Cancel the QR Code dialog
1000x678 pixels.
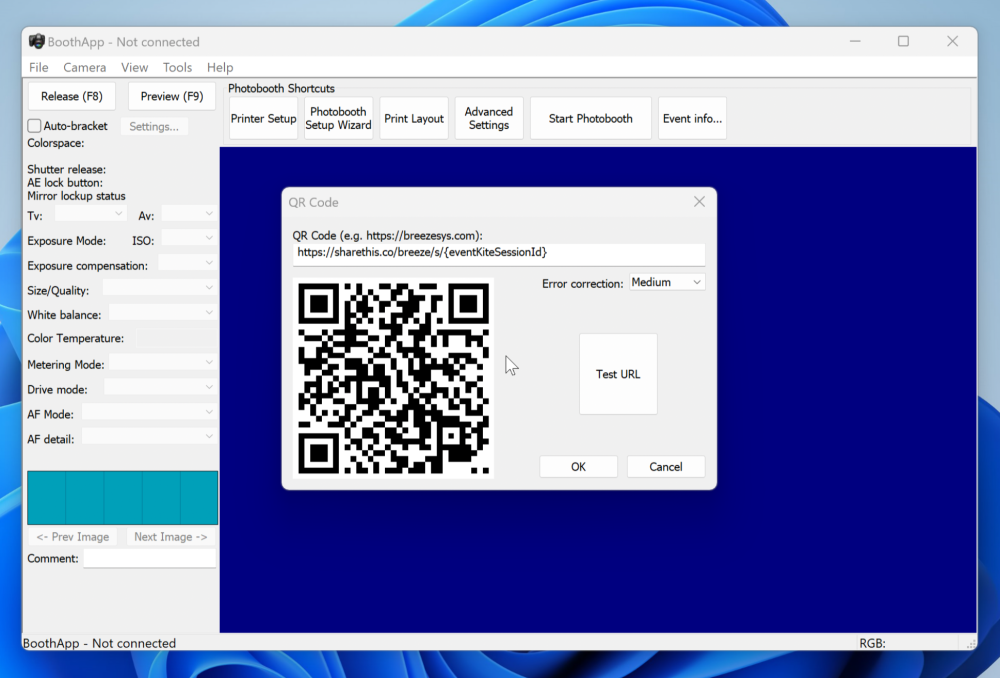pyautogui.click(x=666, y=467)
